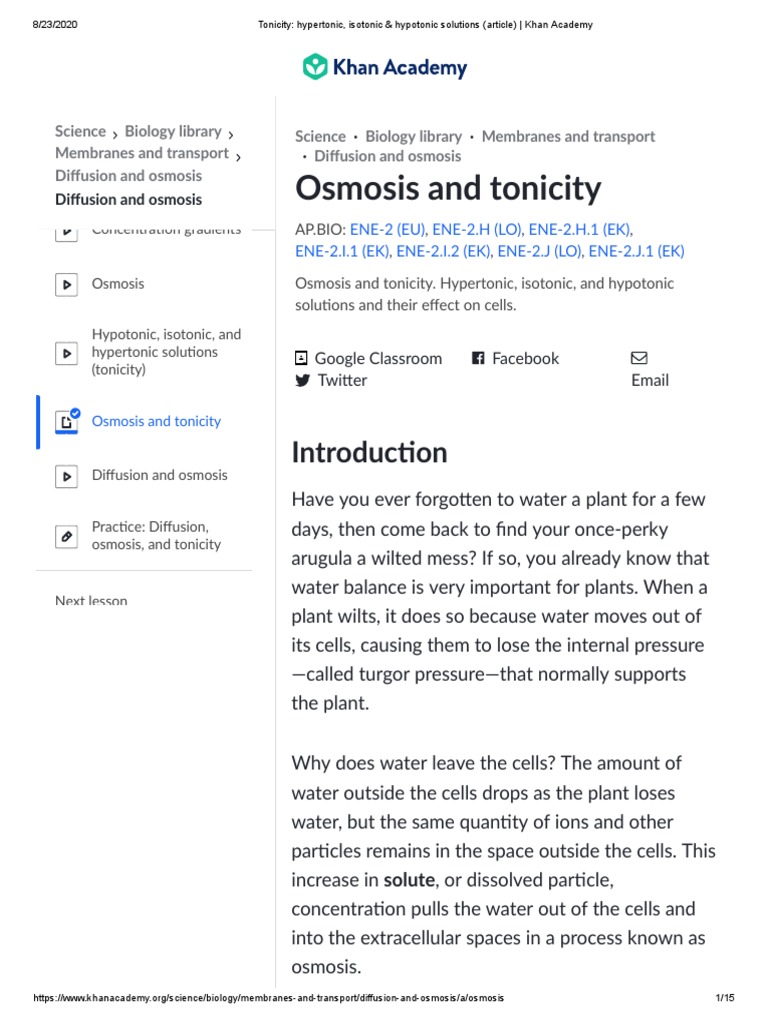Click the Next lesson label in sidebar

coord(91,601)
